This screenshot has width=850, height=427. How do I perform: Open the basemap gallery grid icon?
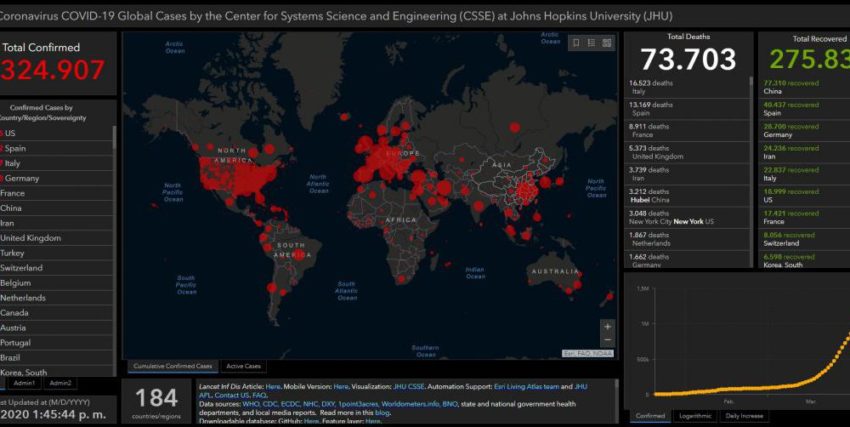(606, 43)
